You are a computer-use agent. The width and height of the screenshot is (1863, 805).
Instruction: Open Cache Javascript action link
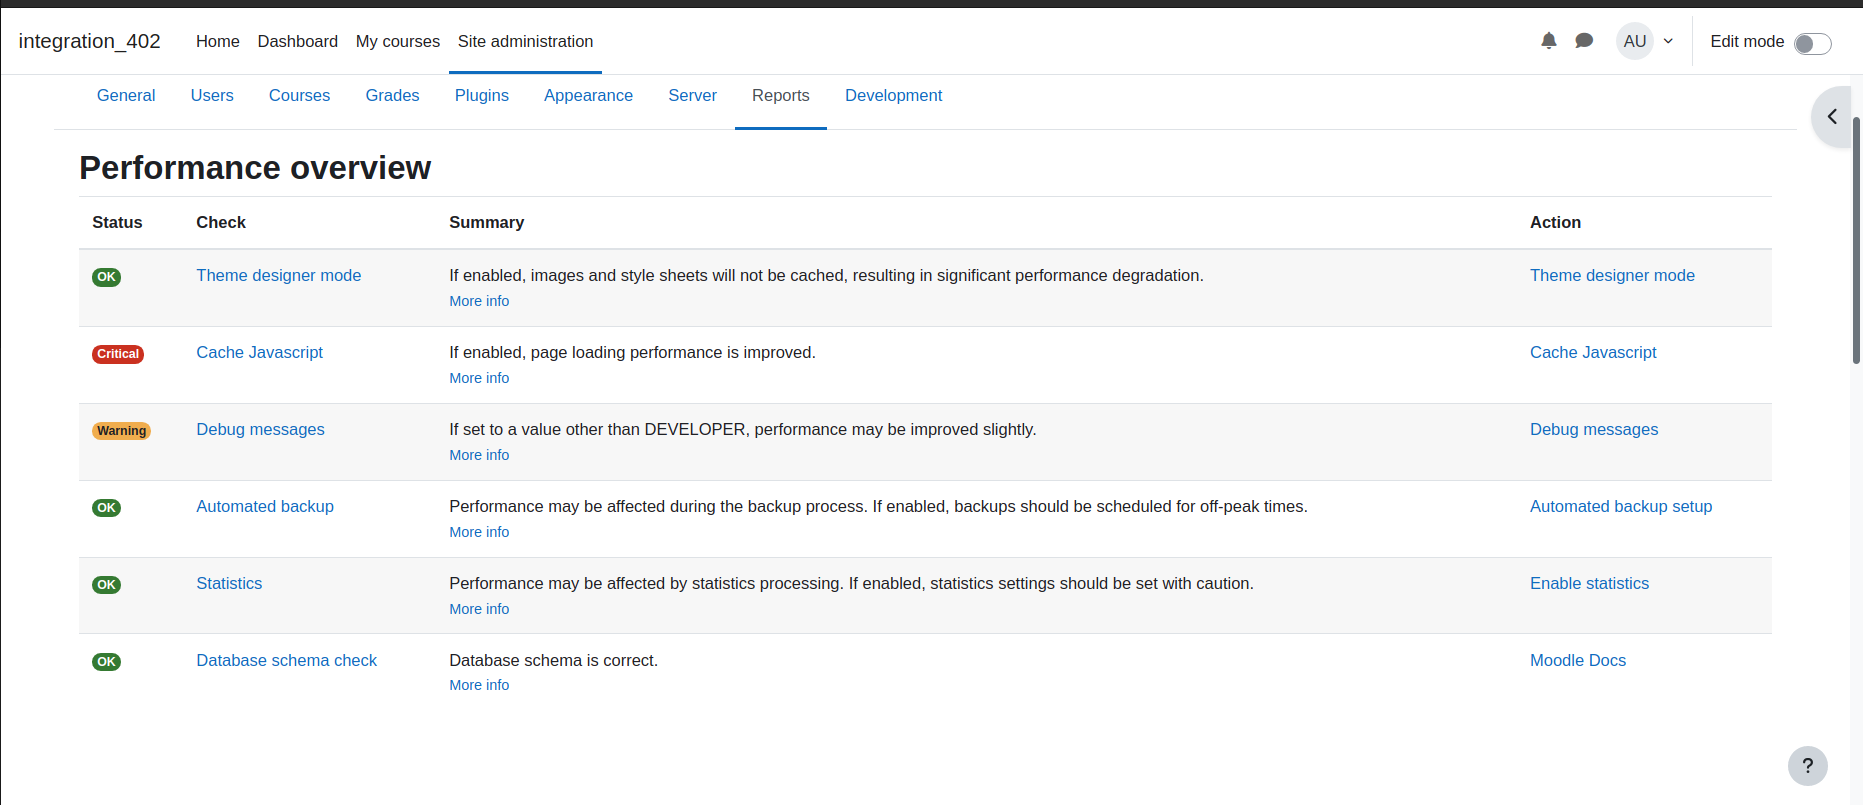coord(1593,352)
